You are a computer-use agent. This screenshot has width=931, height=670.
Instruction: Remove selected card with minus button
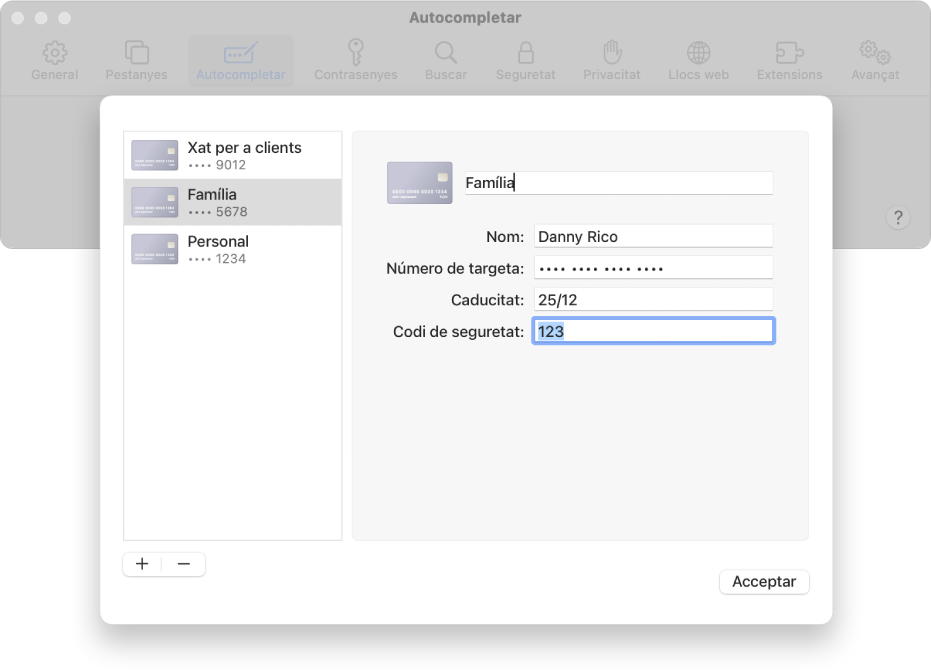[x=184, y=564]
